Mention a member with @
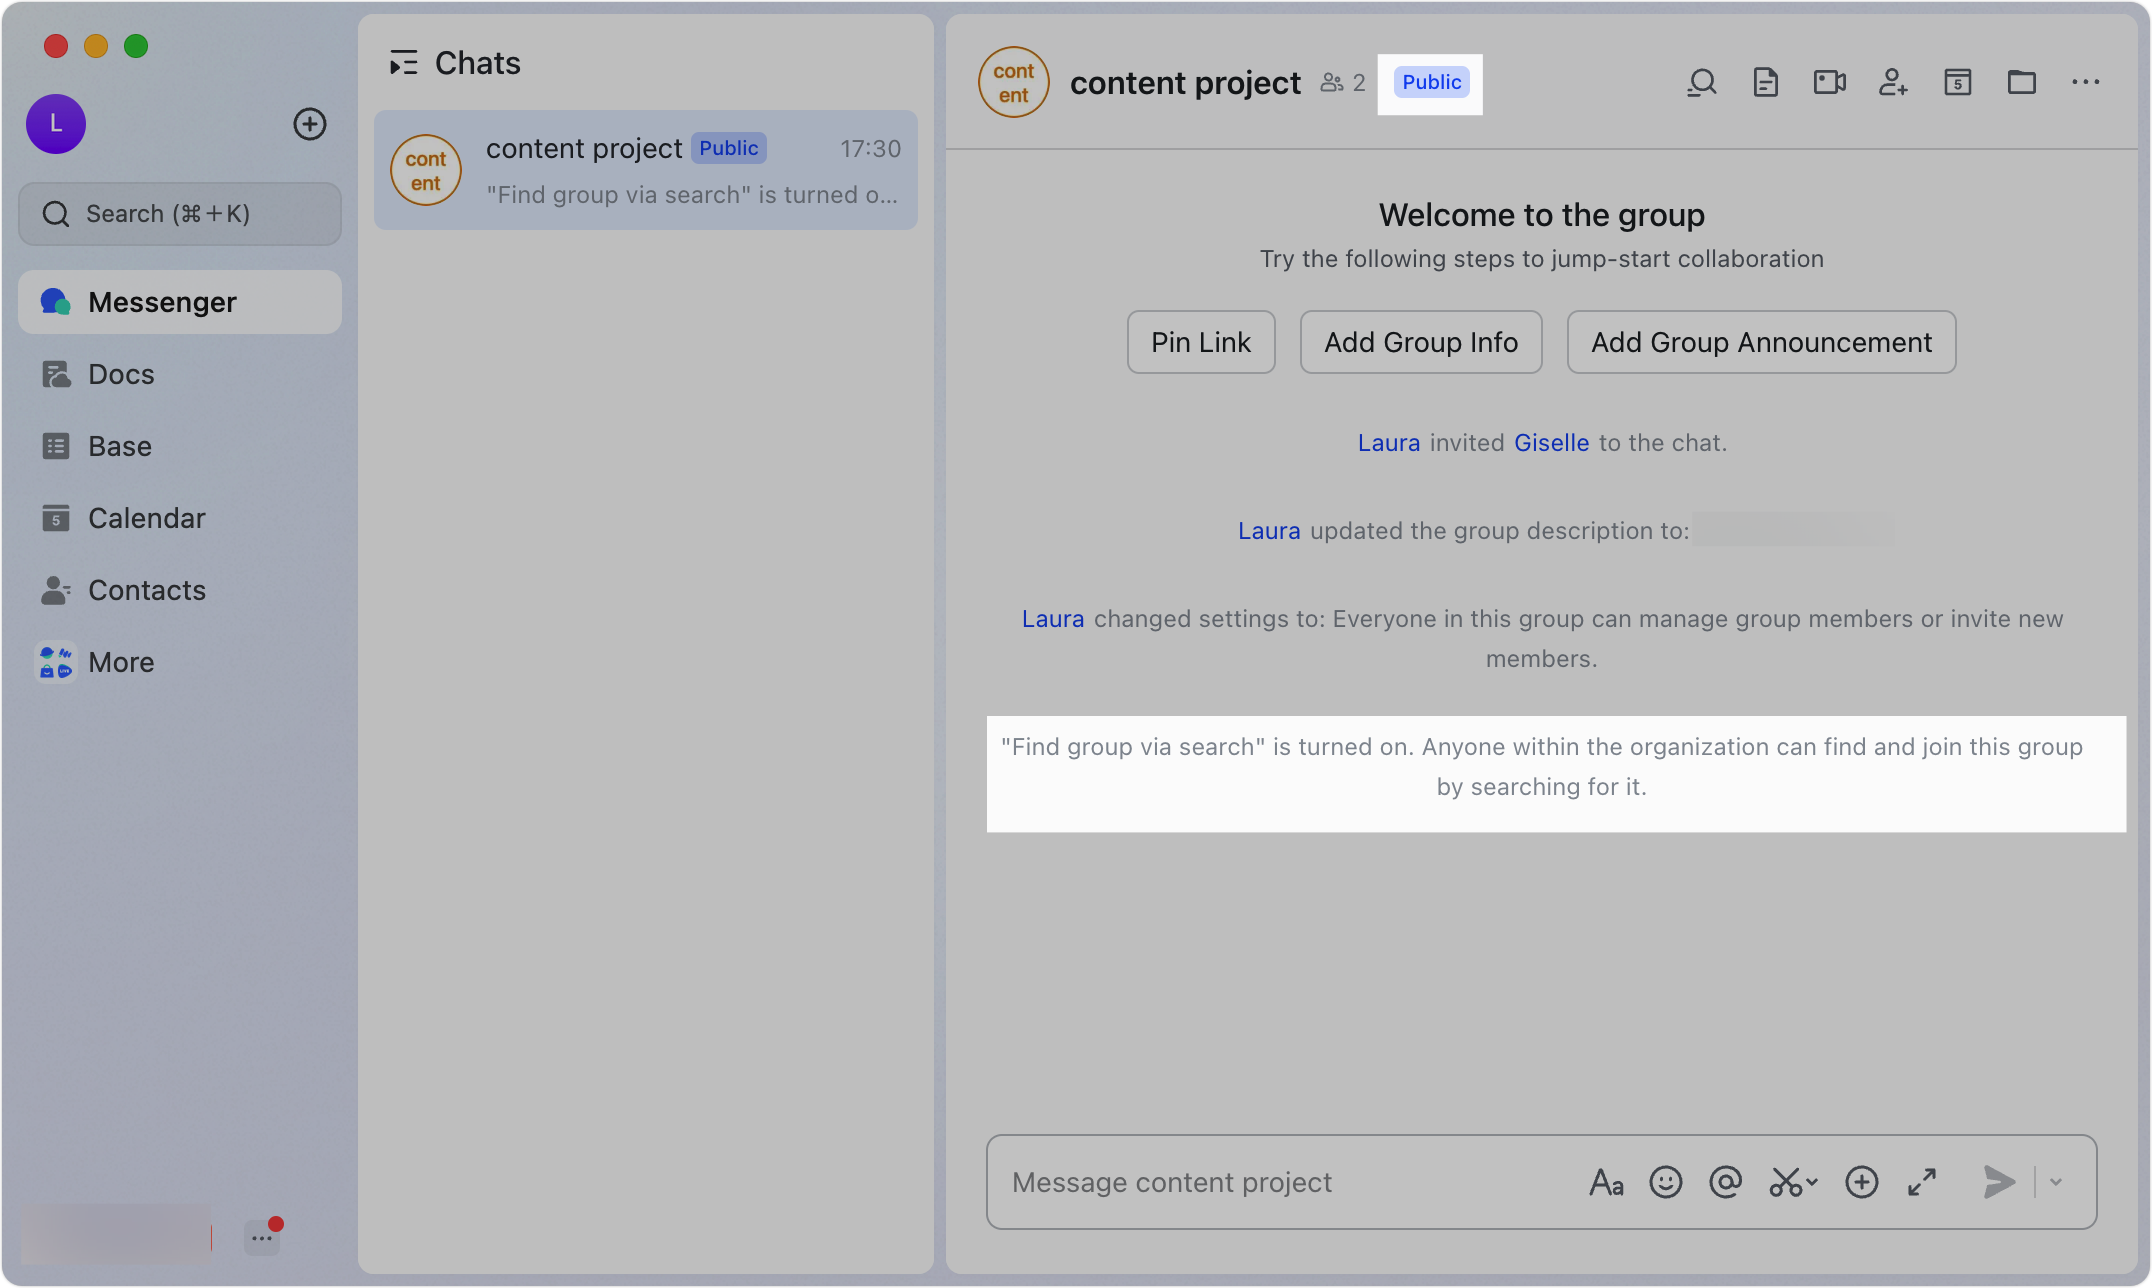 pos(1726,1182)
